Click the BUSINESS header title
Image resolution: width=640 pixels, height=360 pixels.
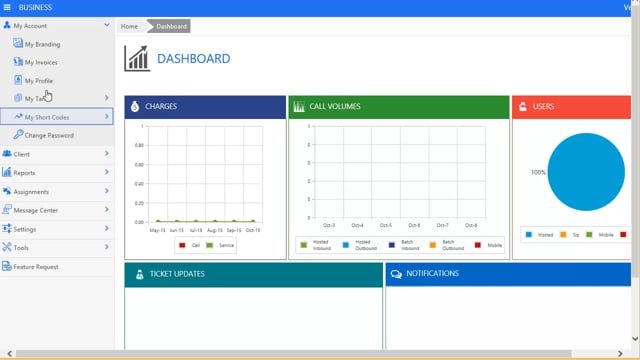(x=36, y=7)
